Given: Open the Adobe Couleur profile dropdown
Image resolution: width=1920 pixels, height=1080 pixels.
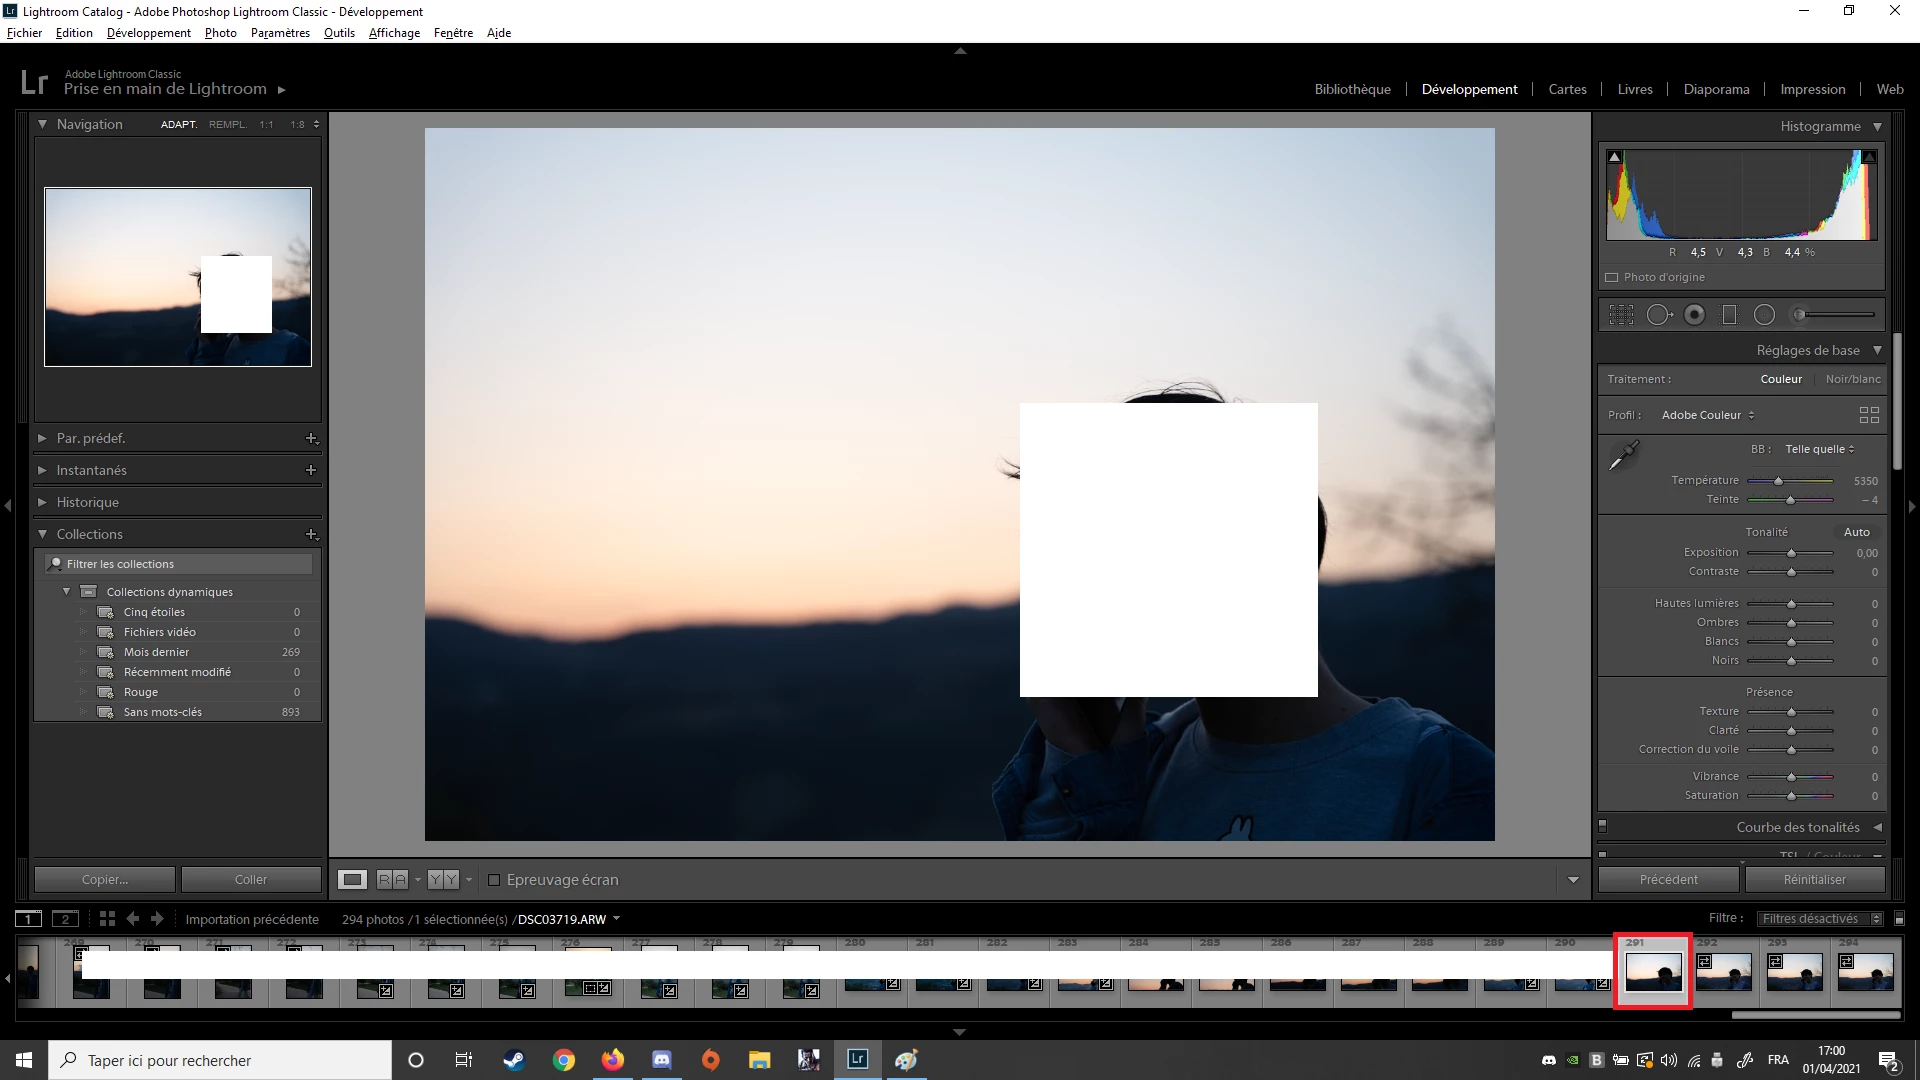Looking at the screenshot, I should tap(1707, 415).
